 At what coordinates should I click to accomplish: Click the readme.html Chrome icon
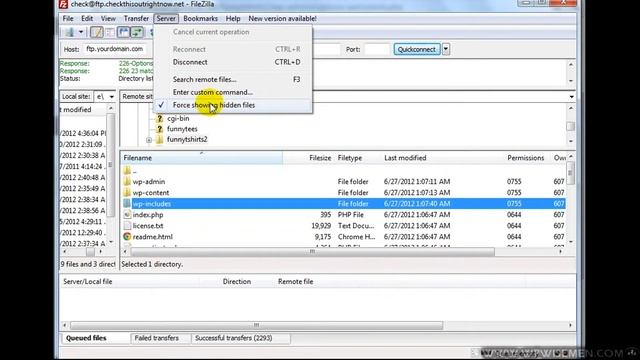(x=127, y=236)
